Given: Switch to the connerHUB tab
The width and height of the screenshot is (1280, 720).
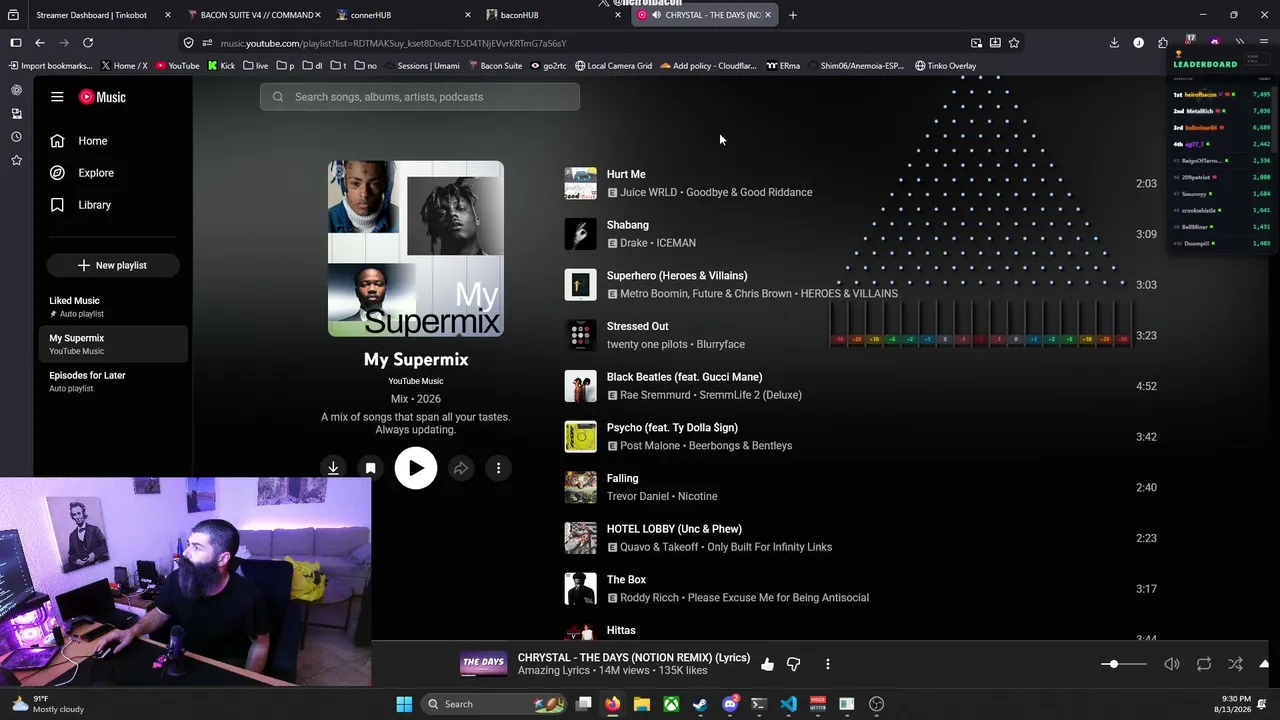Looking at the screenshot, I should tap(404, 15).
